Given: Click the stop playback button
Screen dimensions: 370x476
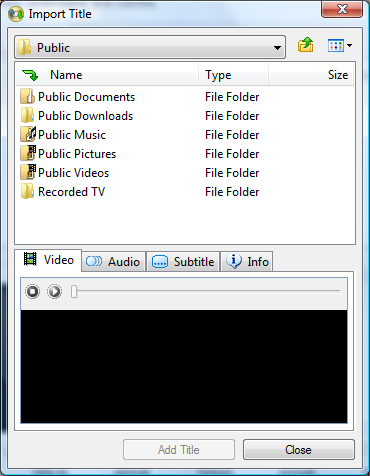Looking at the screenshot, I should pos(33,291).
